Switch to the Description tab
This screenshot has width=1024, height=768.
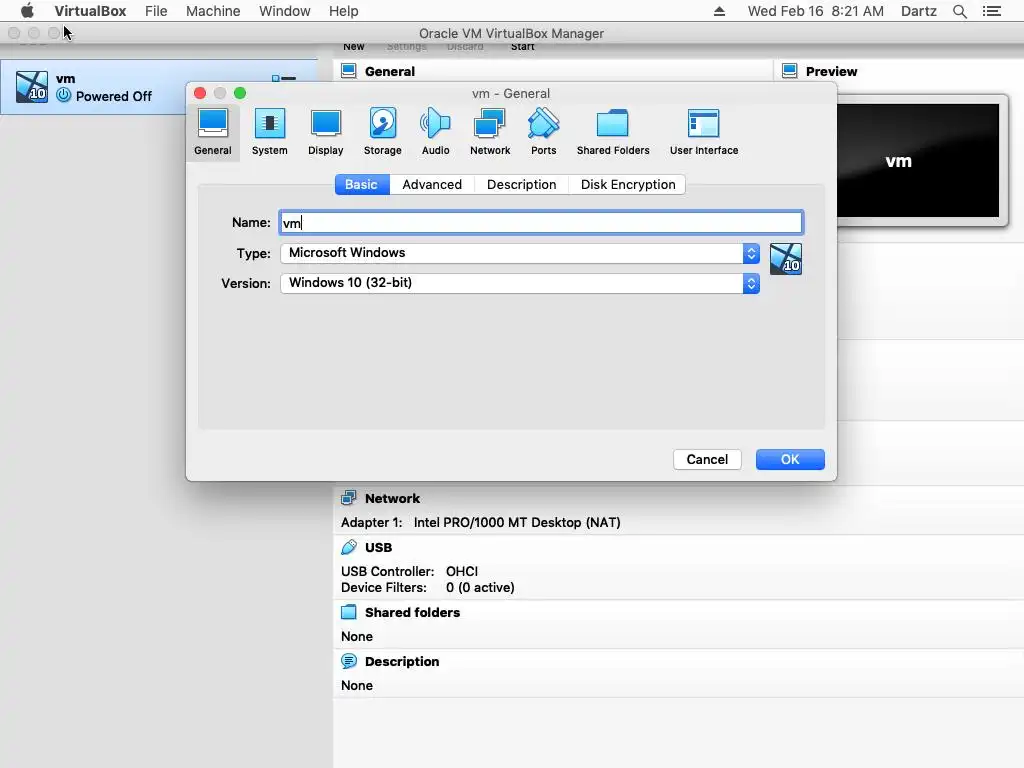coord(521,185)
